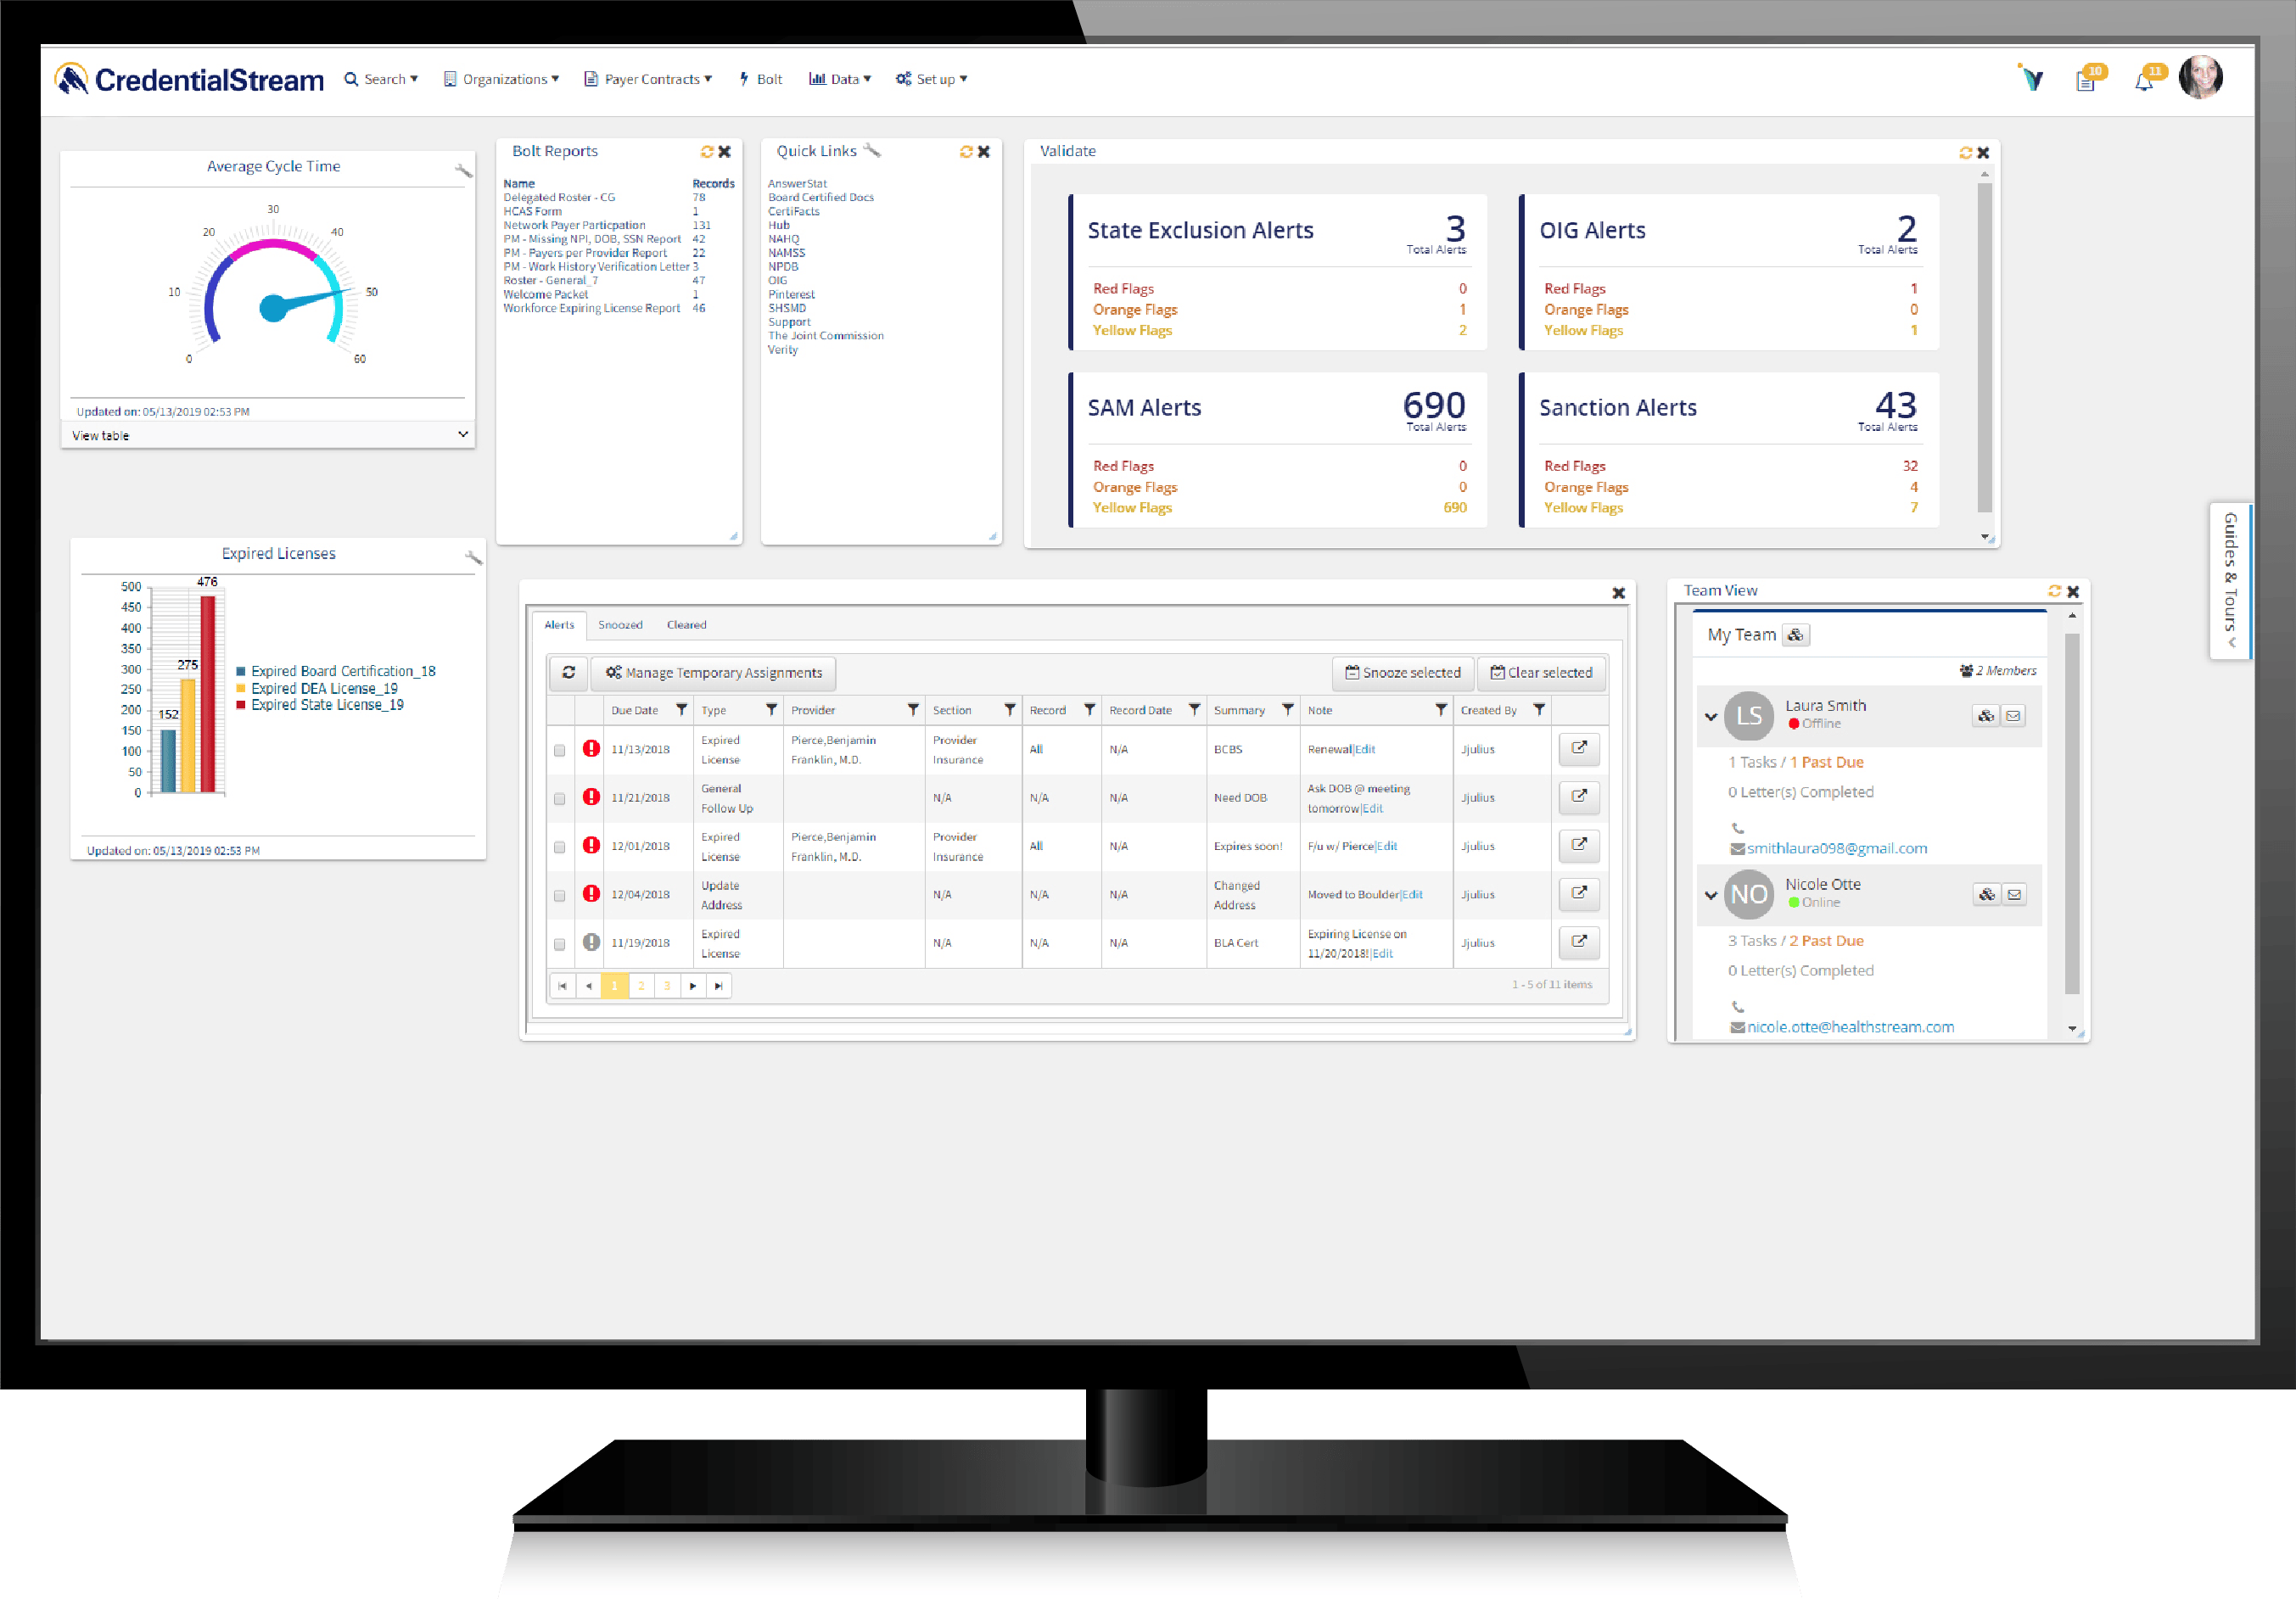Click envelope icon next to Laura Smith
2296x1599 pixels.
(x=2013, y=716)
